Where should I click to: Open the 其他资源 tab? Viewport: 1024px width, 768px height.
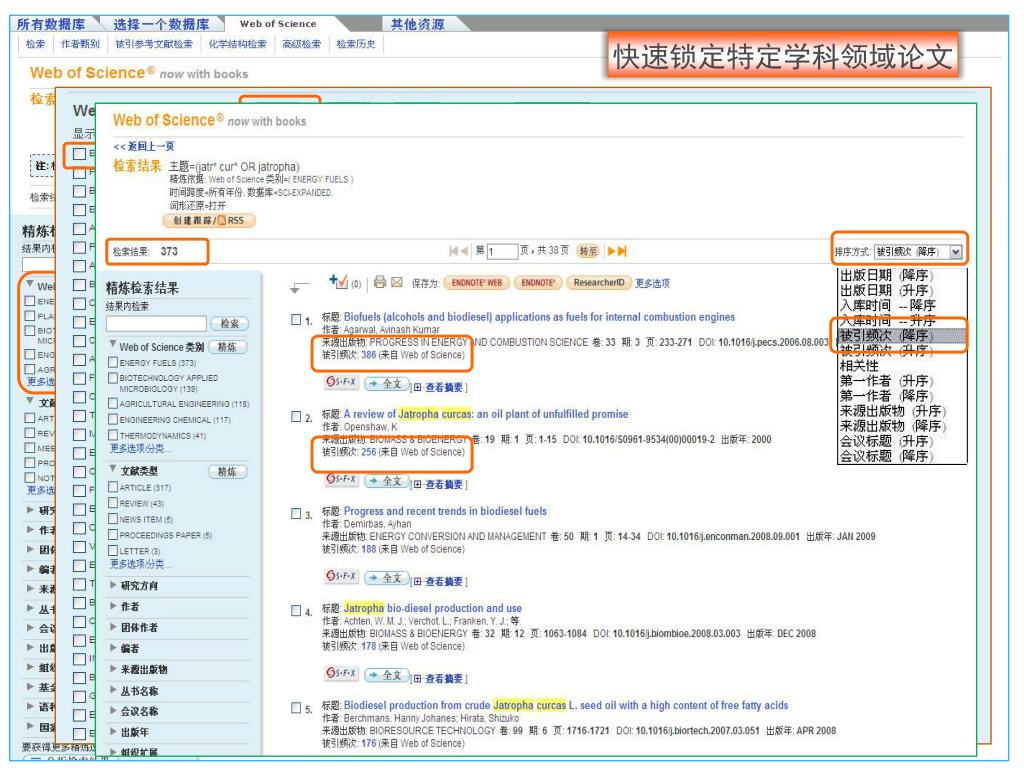coord(418,24)
